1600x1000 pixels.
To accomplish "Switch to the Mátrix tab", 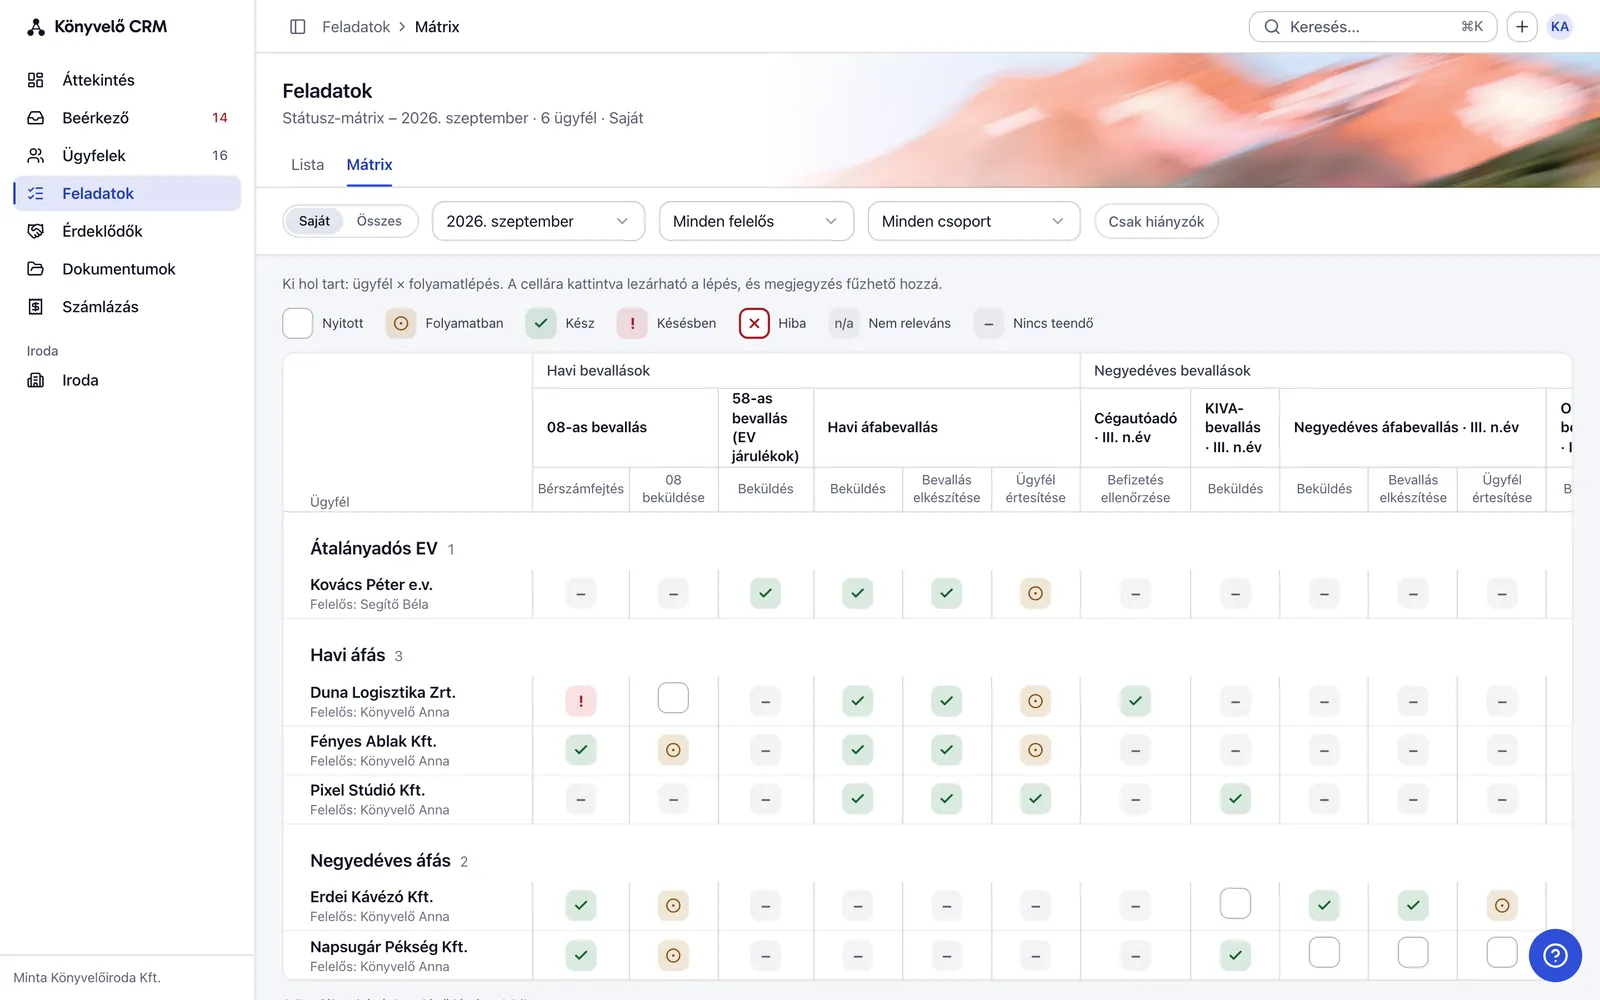I will pos(369,165).
